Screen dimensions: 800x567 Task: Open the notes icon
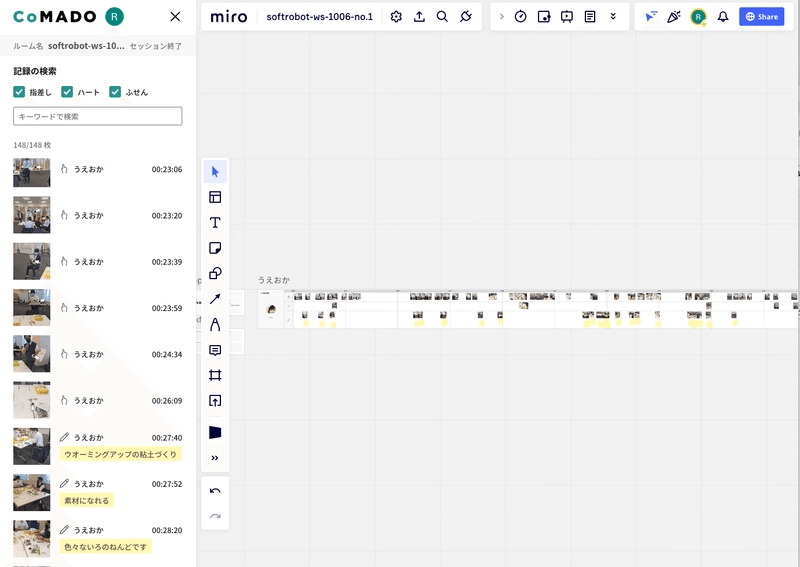[x=590, y=17]
